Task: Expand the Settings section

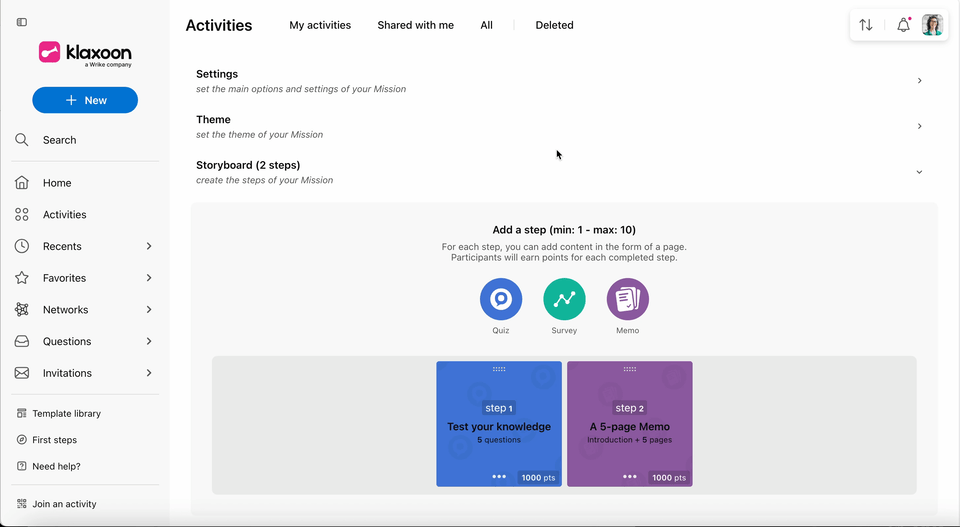Action: click(x=558, y=81)
